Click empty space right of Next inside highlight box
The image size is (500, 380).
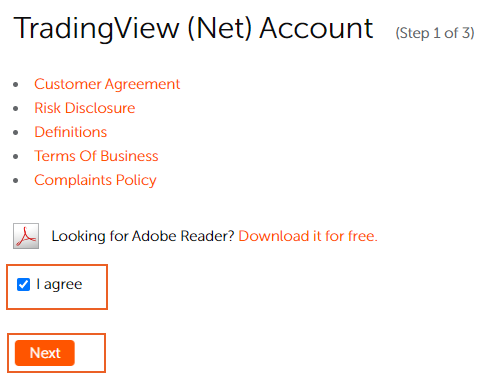(x=89, y=353)
